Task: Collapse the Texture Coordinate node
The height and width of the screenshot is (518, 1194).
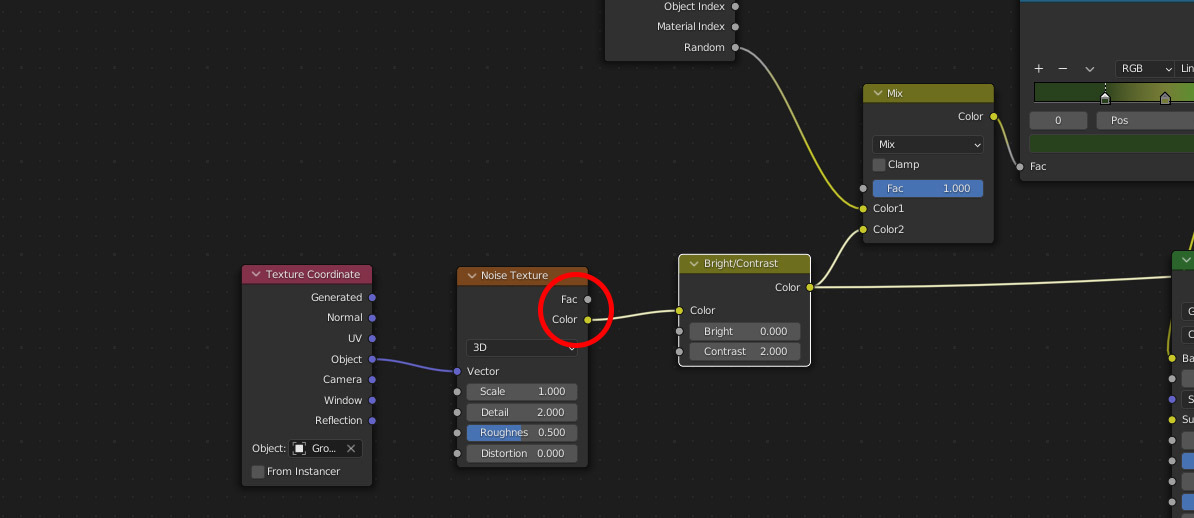Action: click(x=256, y=274)
